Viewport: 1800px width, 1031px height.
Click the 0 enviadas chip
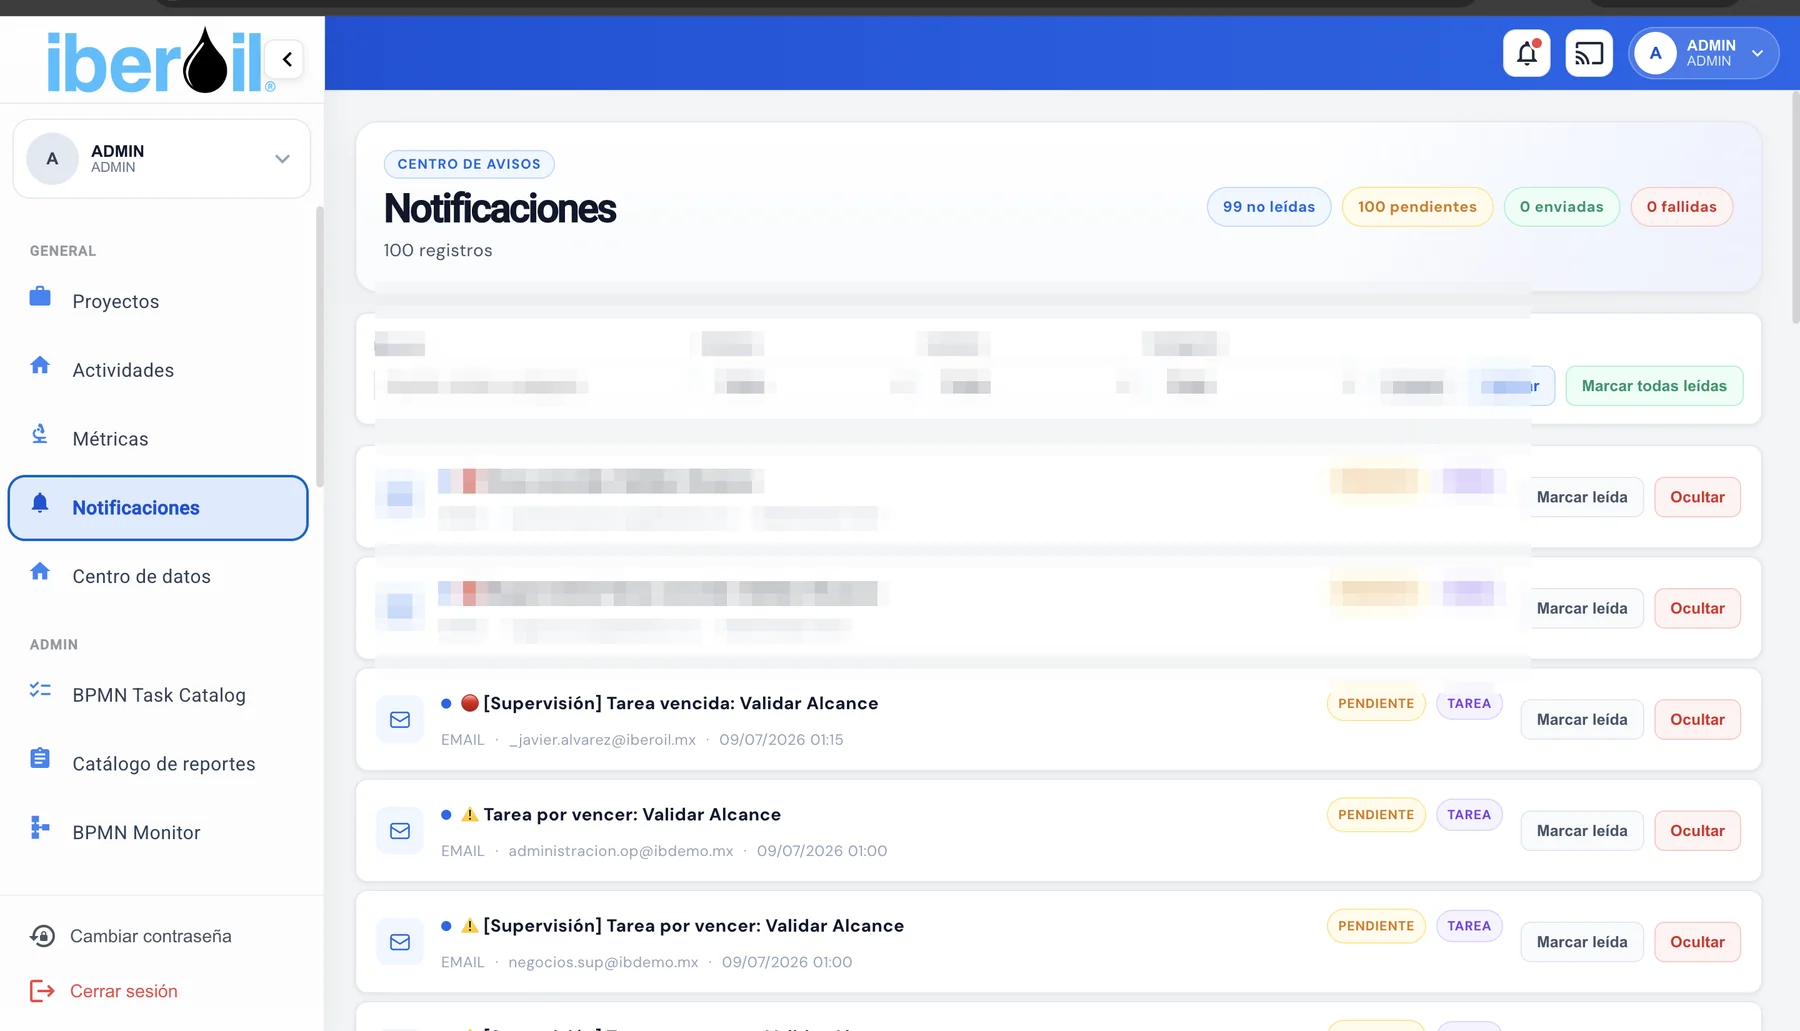[x=1561, y=207]
